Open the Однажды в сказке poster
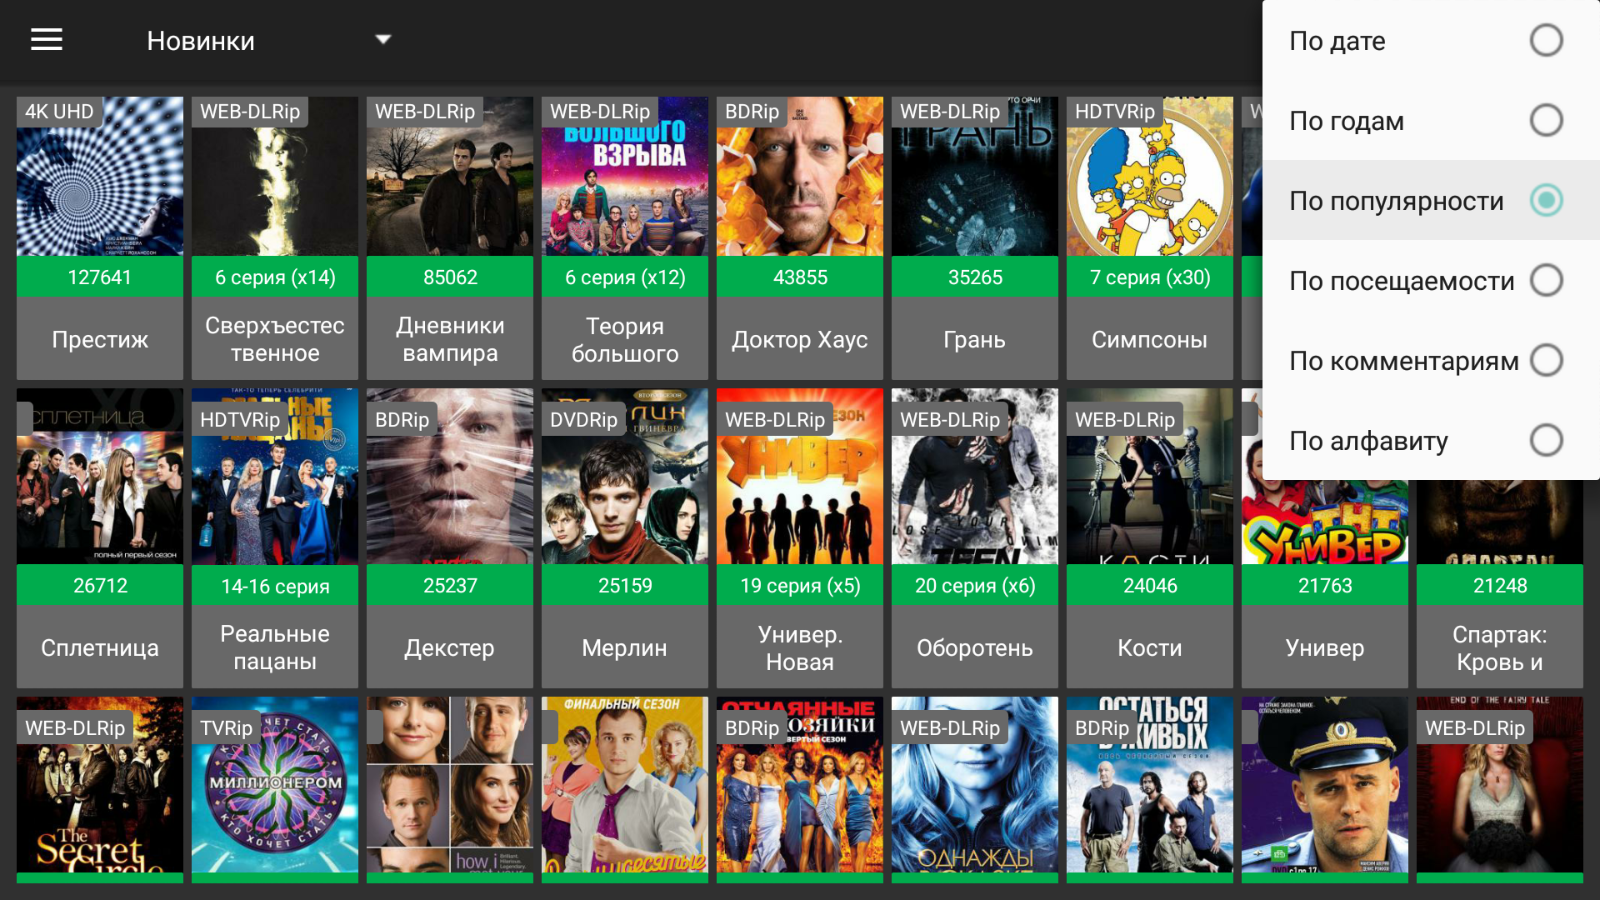1600x900 pixels. click(975, 785)
